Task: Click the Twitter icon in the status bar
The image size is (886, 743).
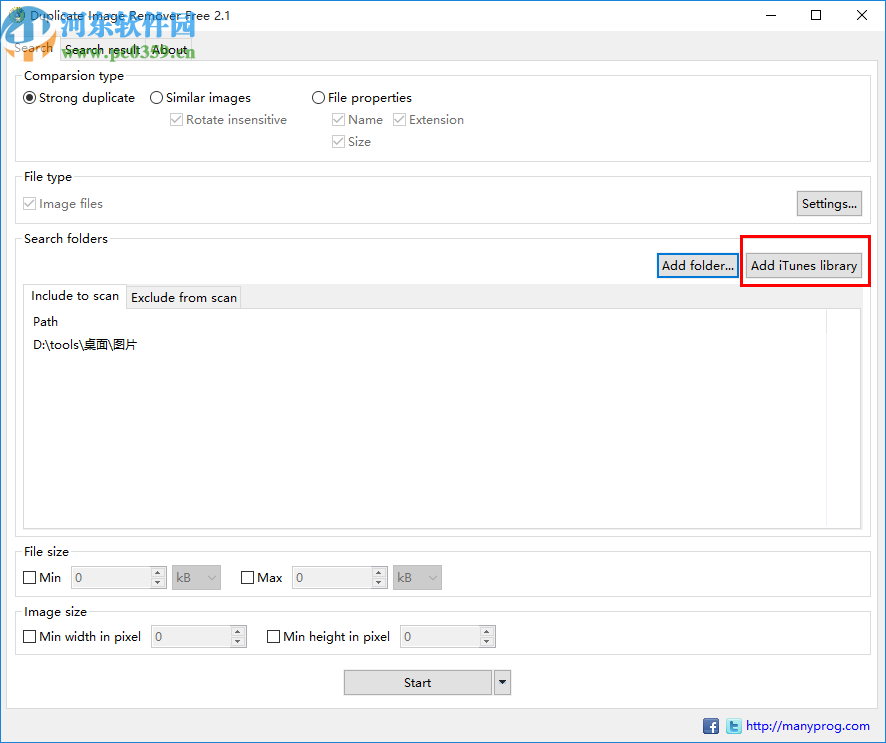Action: [733, 726]
